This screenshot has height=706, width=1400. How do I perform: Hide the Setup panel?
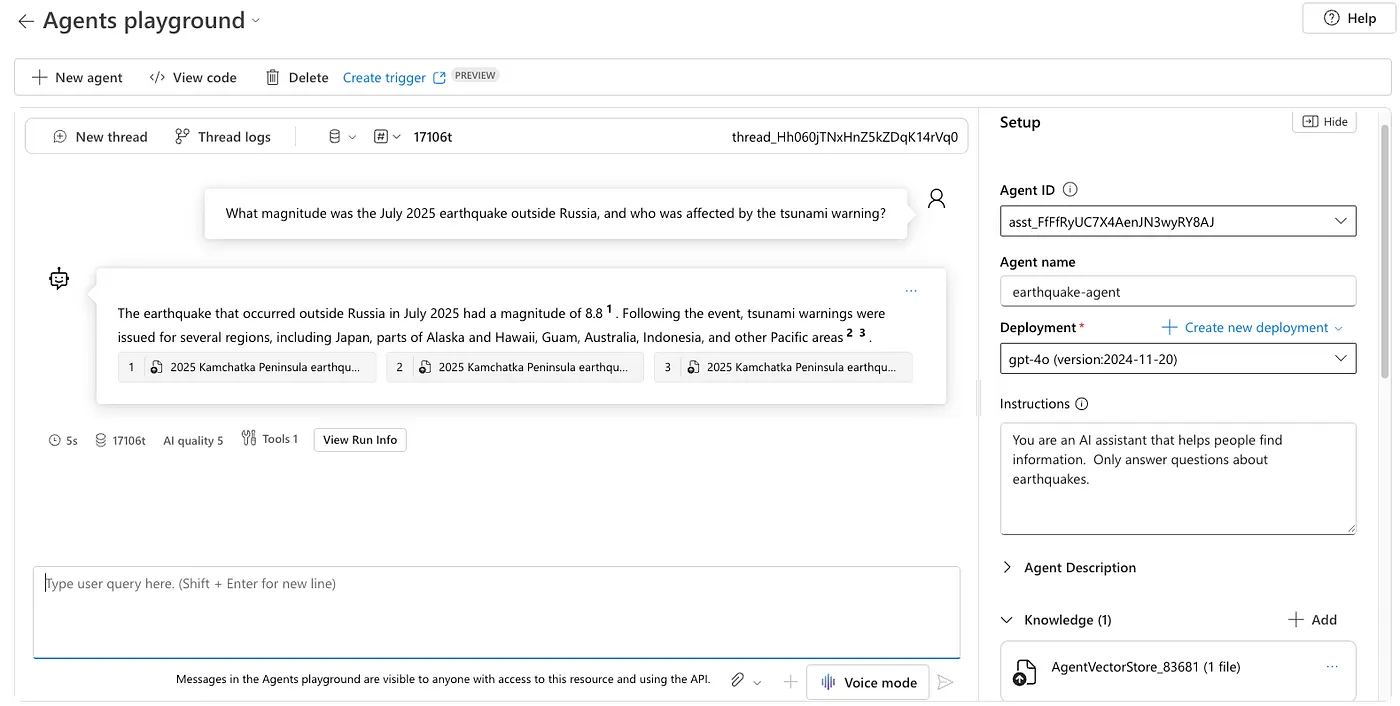tap(1324, 122)
